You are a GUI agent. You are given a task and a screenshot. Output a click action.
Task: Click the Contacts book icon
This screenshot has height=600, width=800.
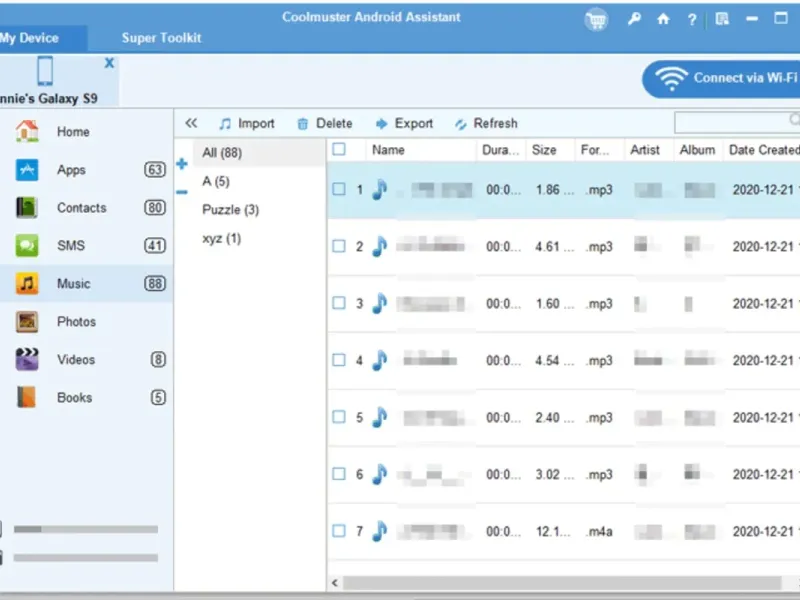[27, 207]
